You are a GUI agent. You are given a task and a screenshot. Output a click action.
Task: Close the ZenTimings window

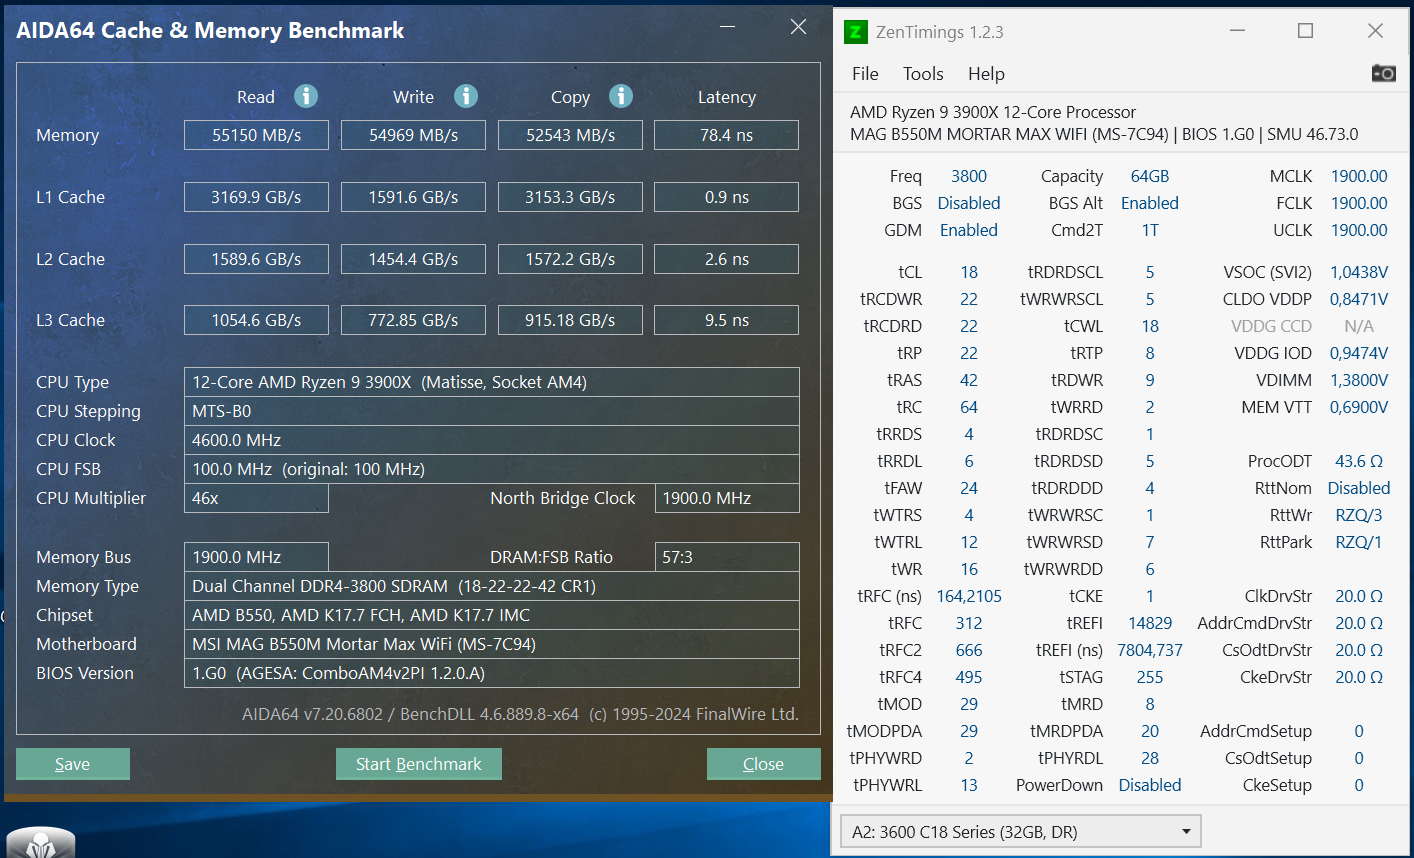[x=1375, y=31]
